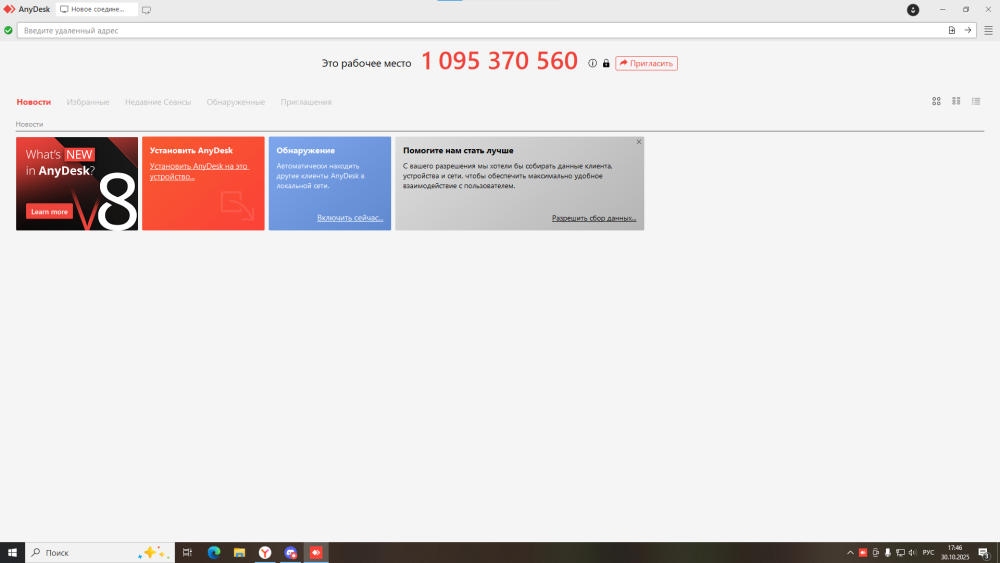Open the AnyDesk main menu hamburger icon
Screen dimensions: 1000x563
click(988, 30)
